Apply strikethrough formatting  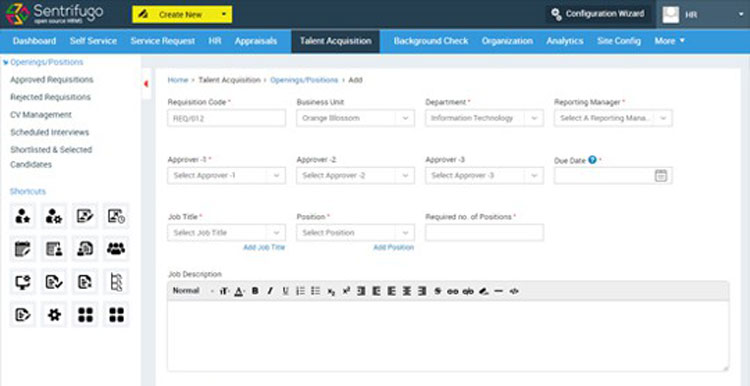pos(437,291)
